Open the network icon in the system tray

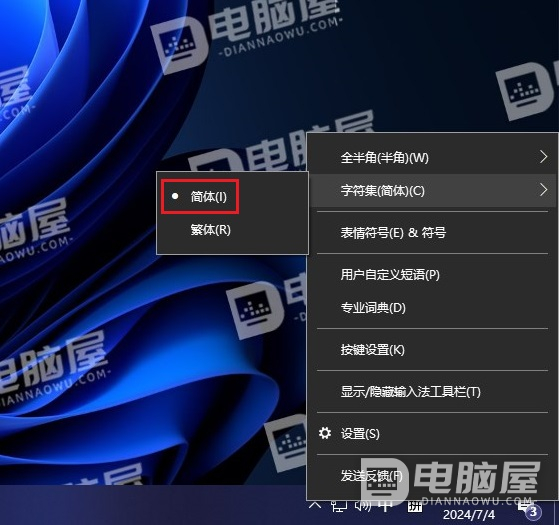click(x=339, y=505)
